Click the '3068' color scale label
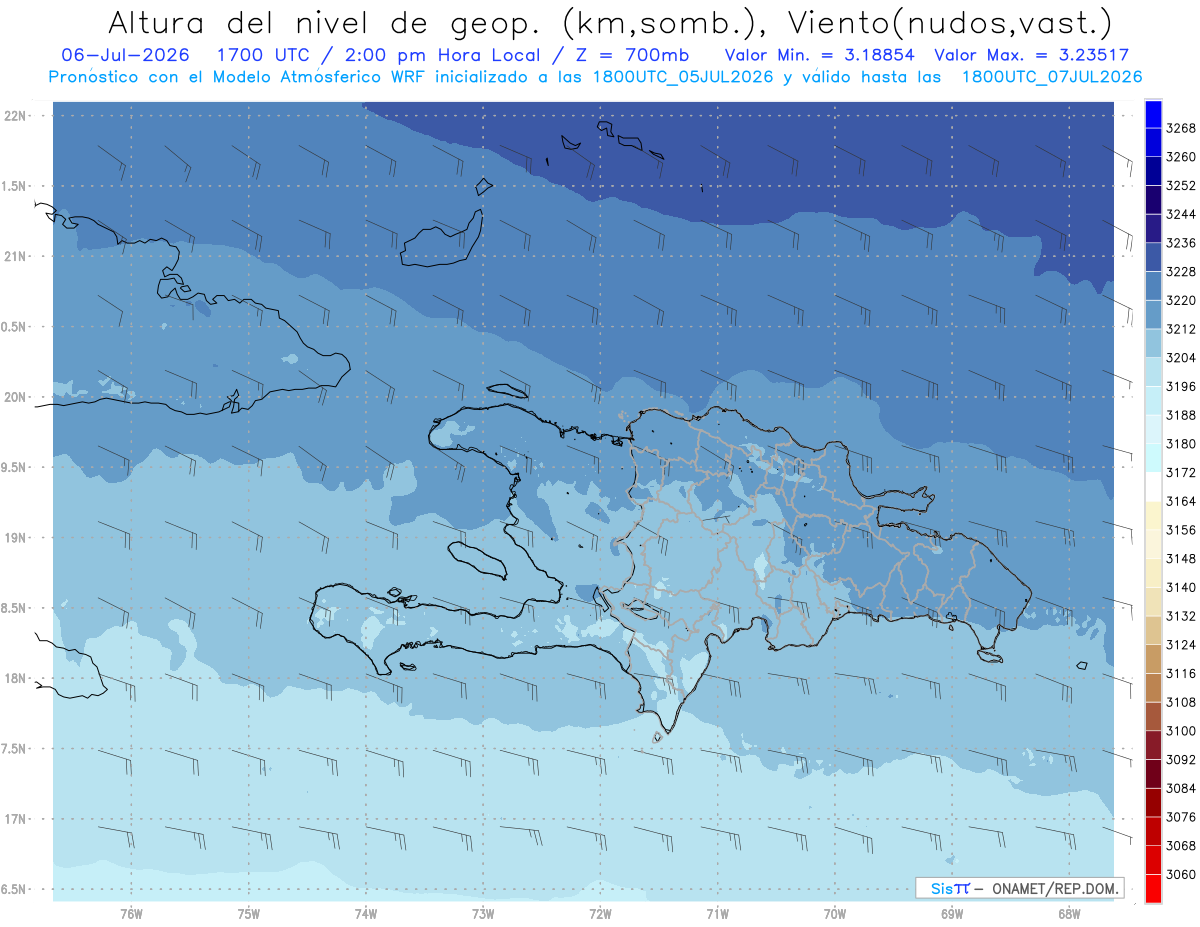This screenshot has width=1200, height=927. click(x=1181, y=846)
